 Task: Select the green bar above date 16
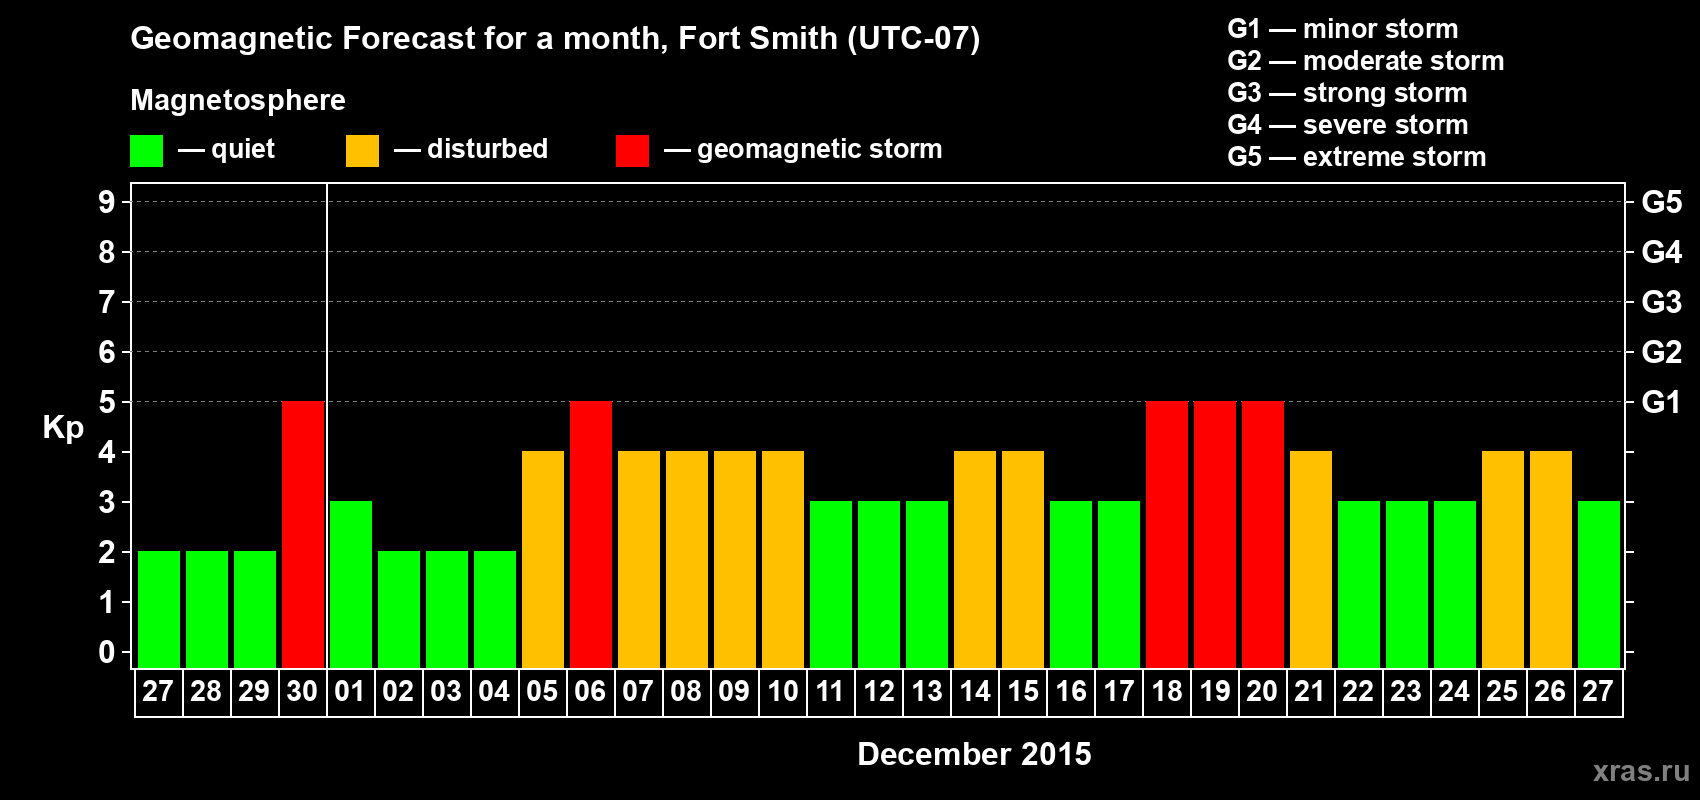[1071, 584]
